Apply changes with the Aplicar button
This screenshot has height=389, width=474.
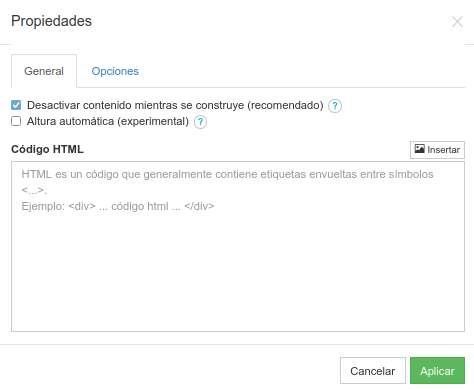437,371
